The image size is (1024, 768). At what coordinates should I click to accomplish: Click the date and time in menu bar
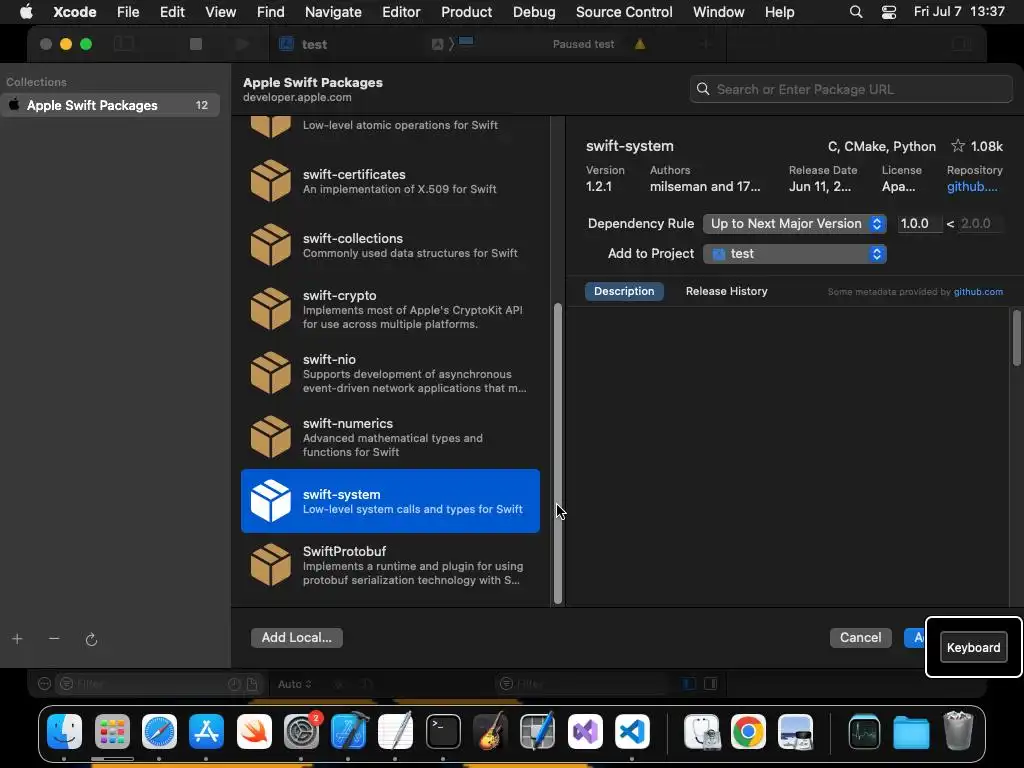(x=959, y=12)
